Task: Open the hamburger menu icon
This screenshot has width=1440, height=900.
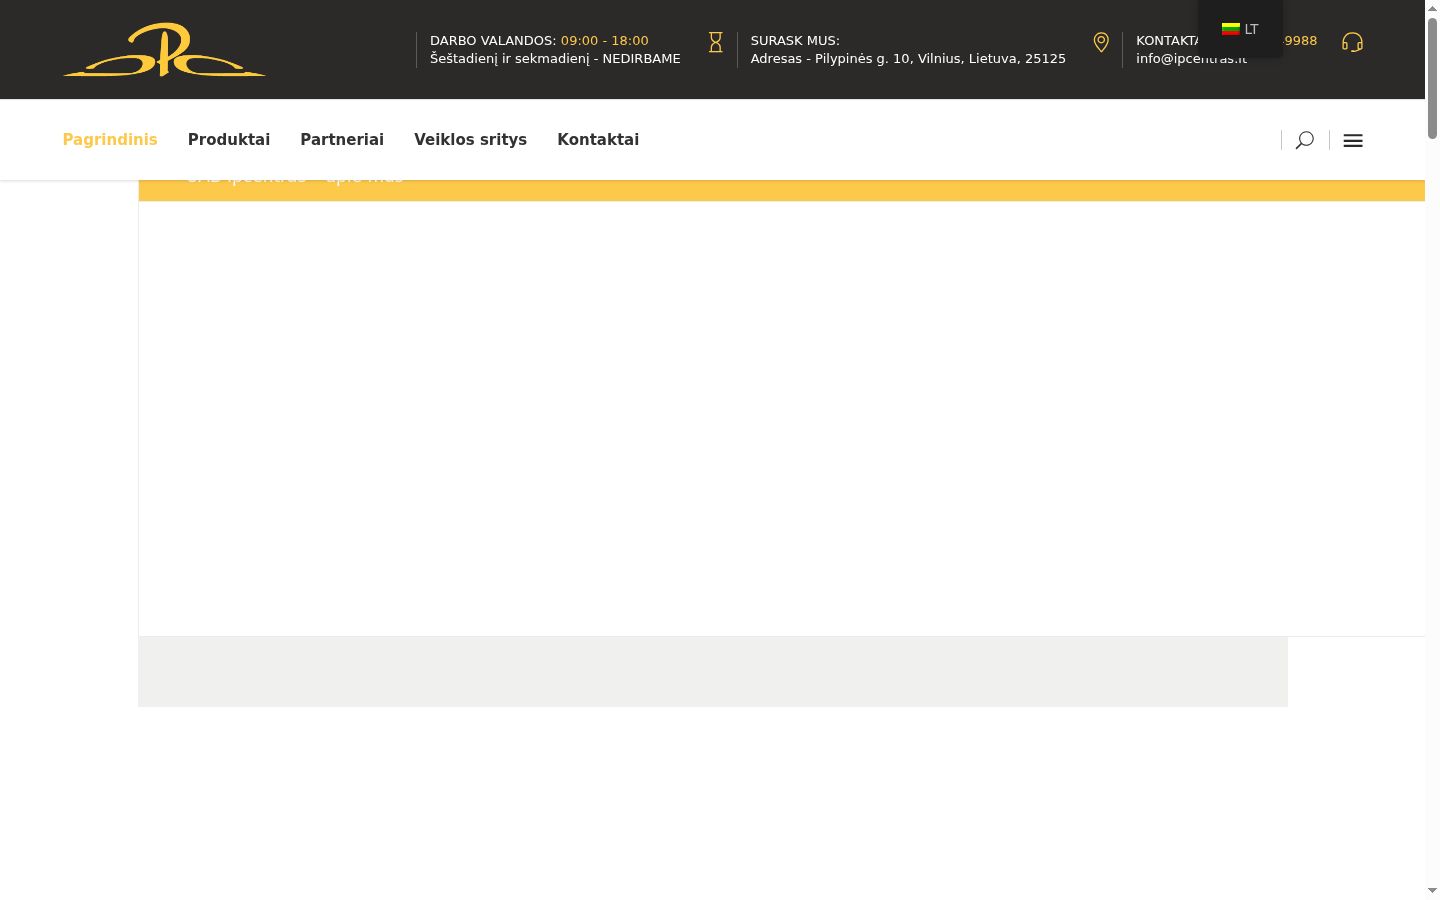Action: point(1353,141)
